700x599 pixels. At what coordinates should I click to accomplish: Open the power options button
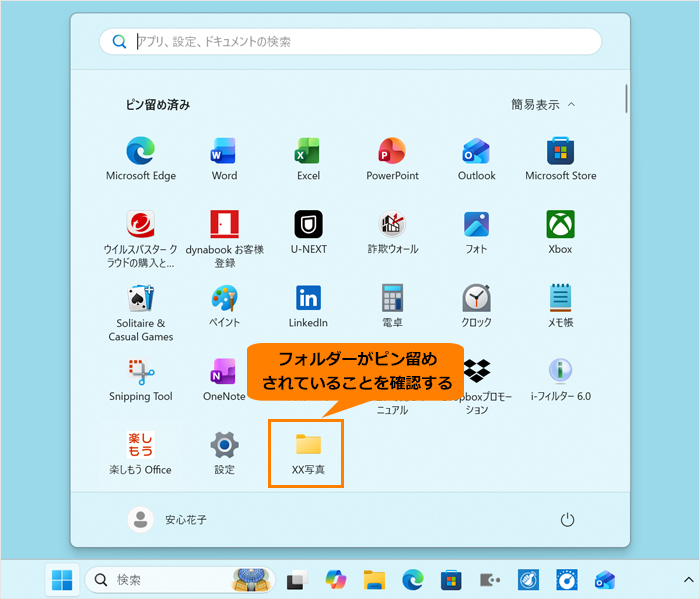coord(567,520)
